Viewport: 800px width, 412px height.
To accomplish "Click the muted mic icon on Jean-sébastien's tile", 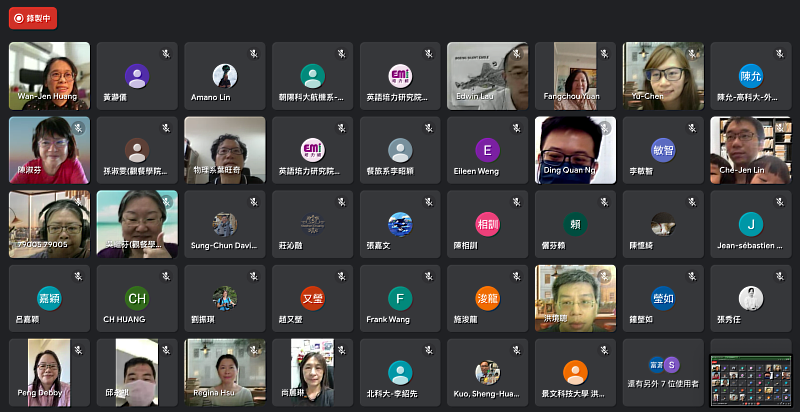I will (x=780, y=202).
